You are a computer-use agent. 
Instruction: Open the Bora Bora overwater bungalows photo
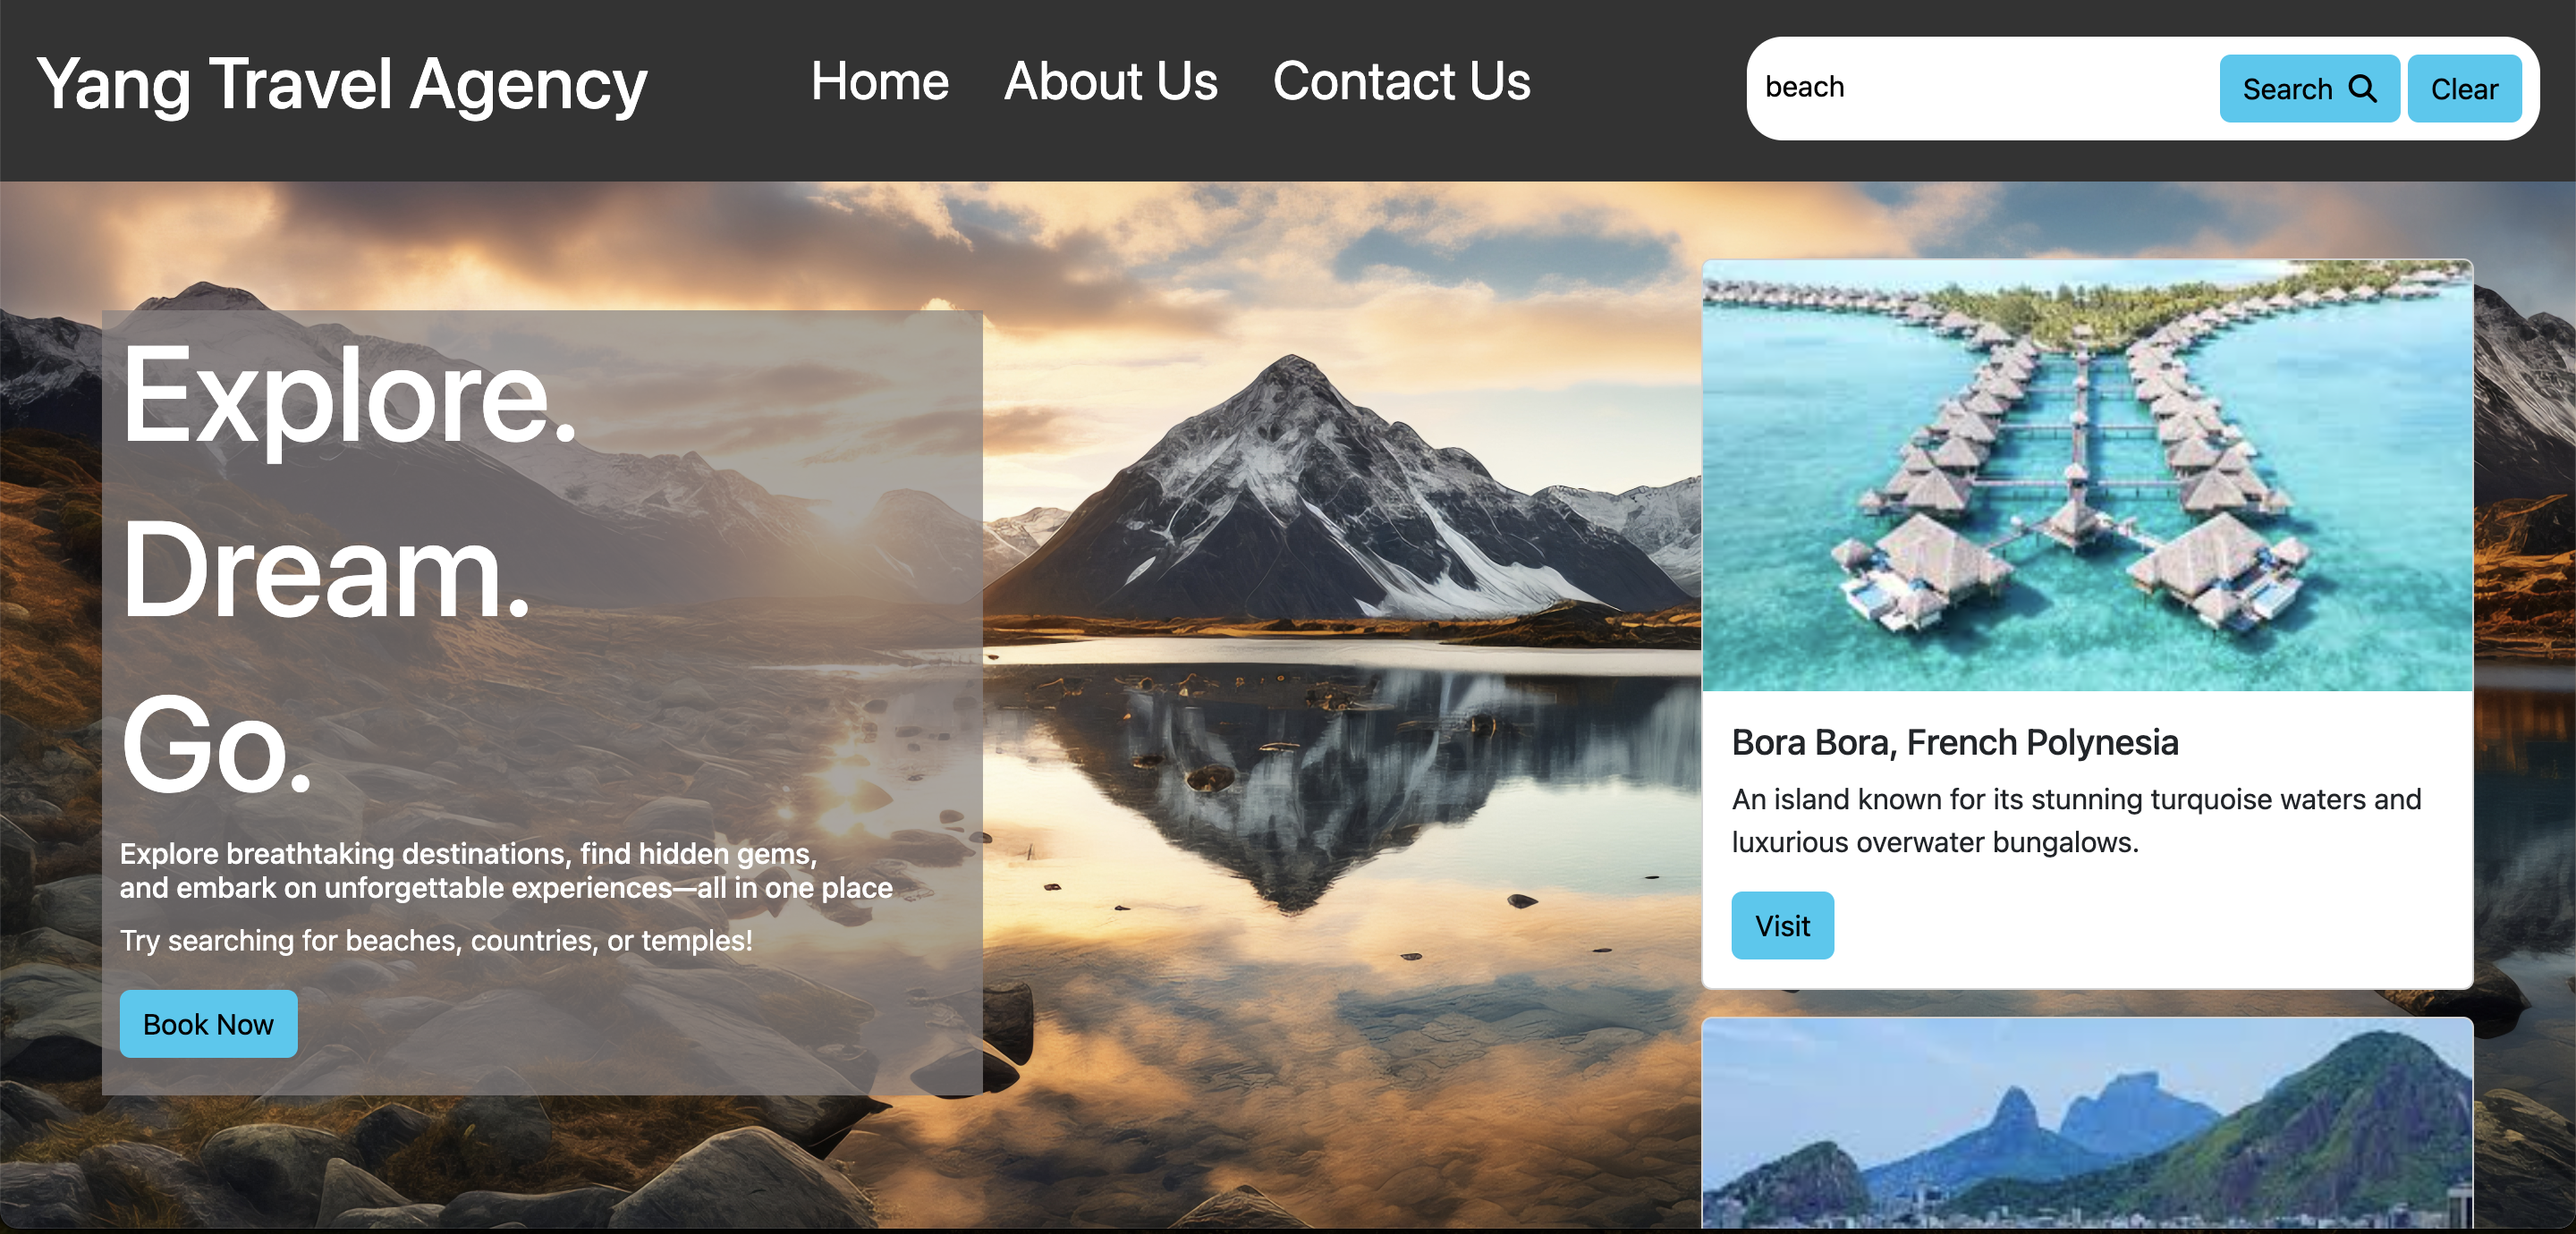(x=2087, y=476)
